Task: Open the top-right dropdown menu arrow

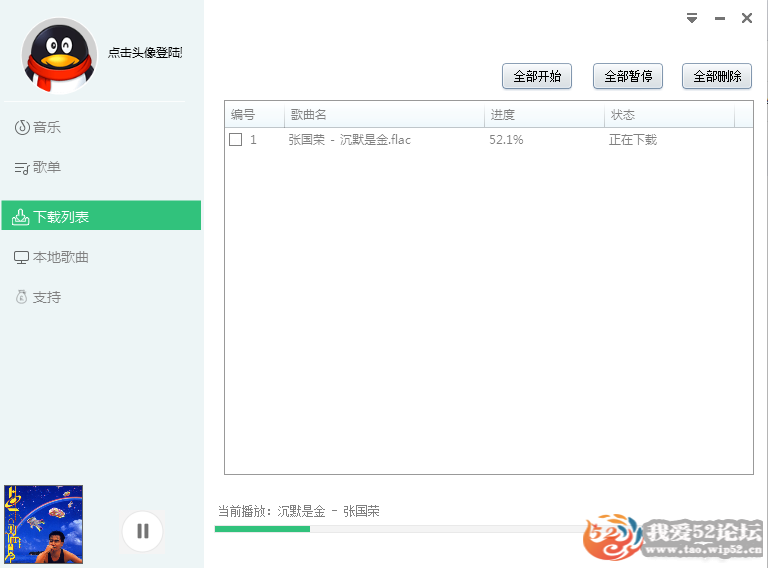Action: coord(692,18)
